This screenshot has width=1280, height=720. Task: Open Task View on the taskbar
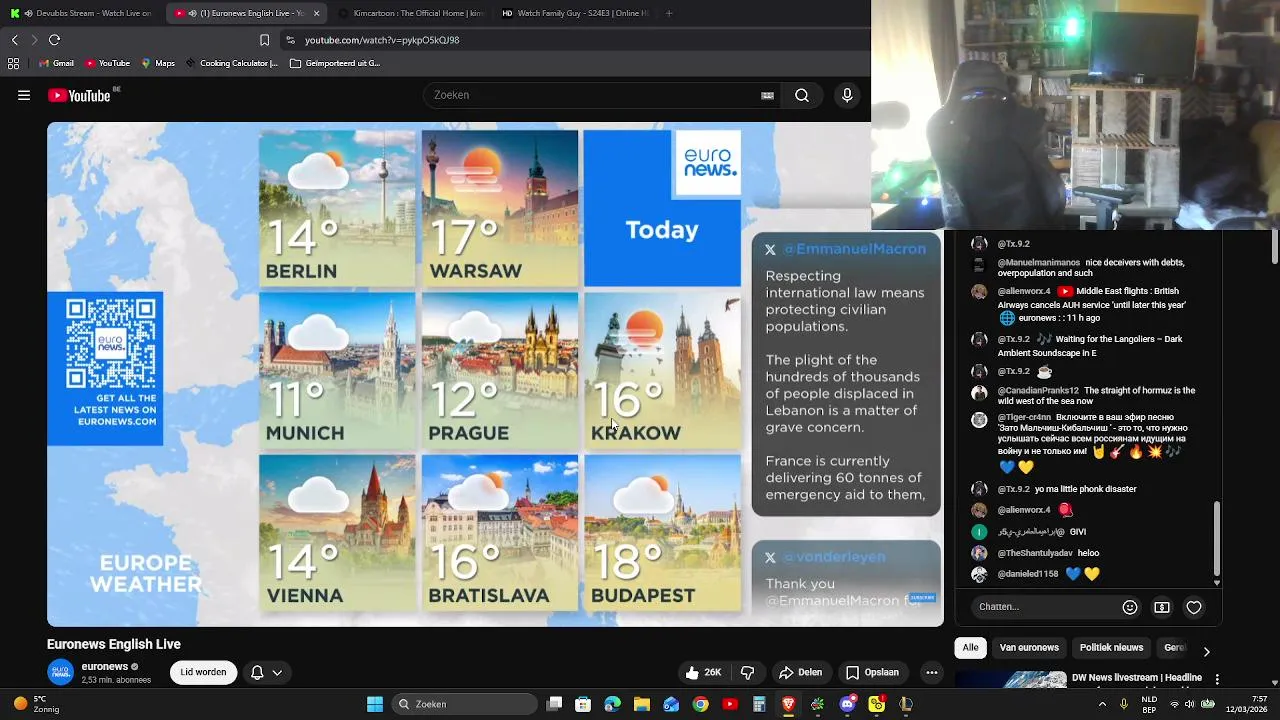[554, 704]
